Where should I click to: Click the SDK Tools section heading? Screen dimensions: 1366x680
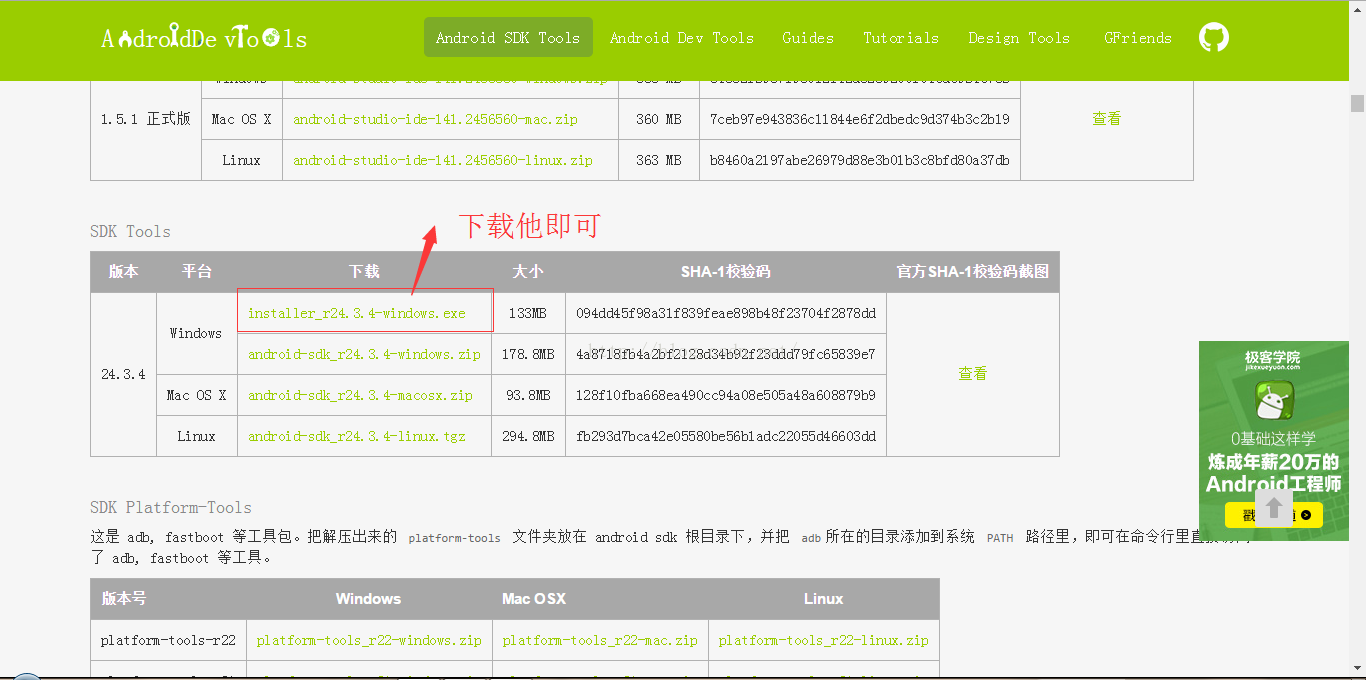(130, 231)
